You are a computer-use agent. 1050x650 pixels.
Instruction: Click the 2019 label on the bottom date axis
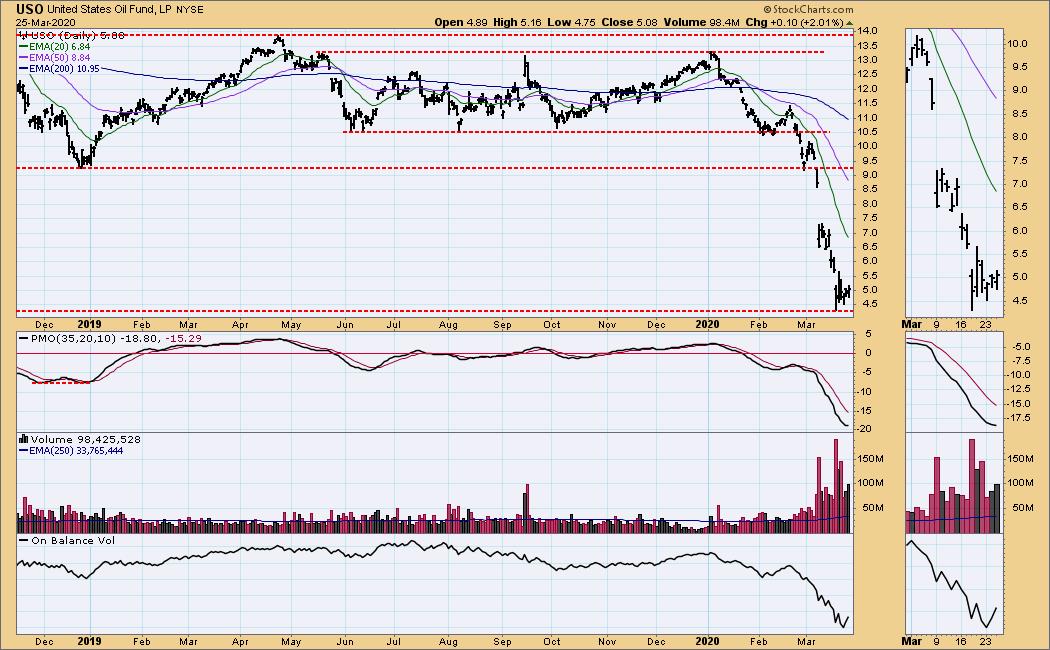tap(90, 641)
